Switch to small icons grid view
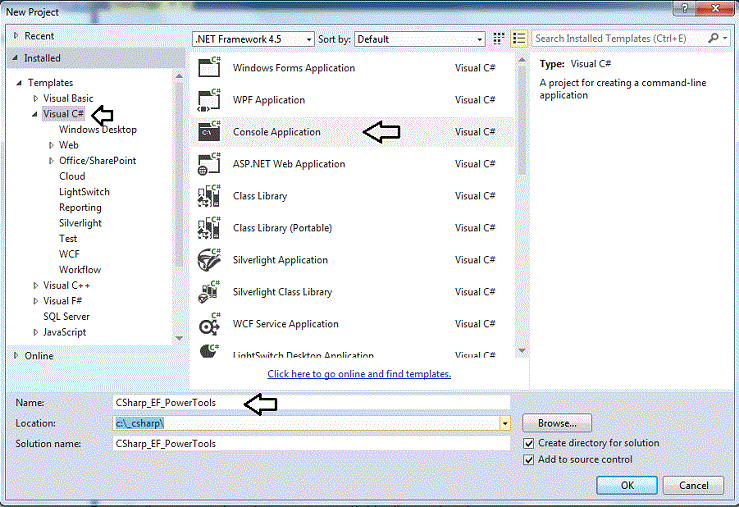739x507 pixels. 499,39
